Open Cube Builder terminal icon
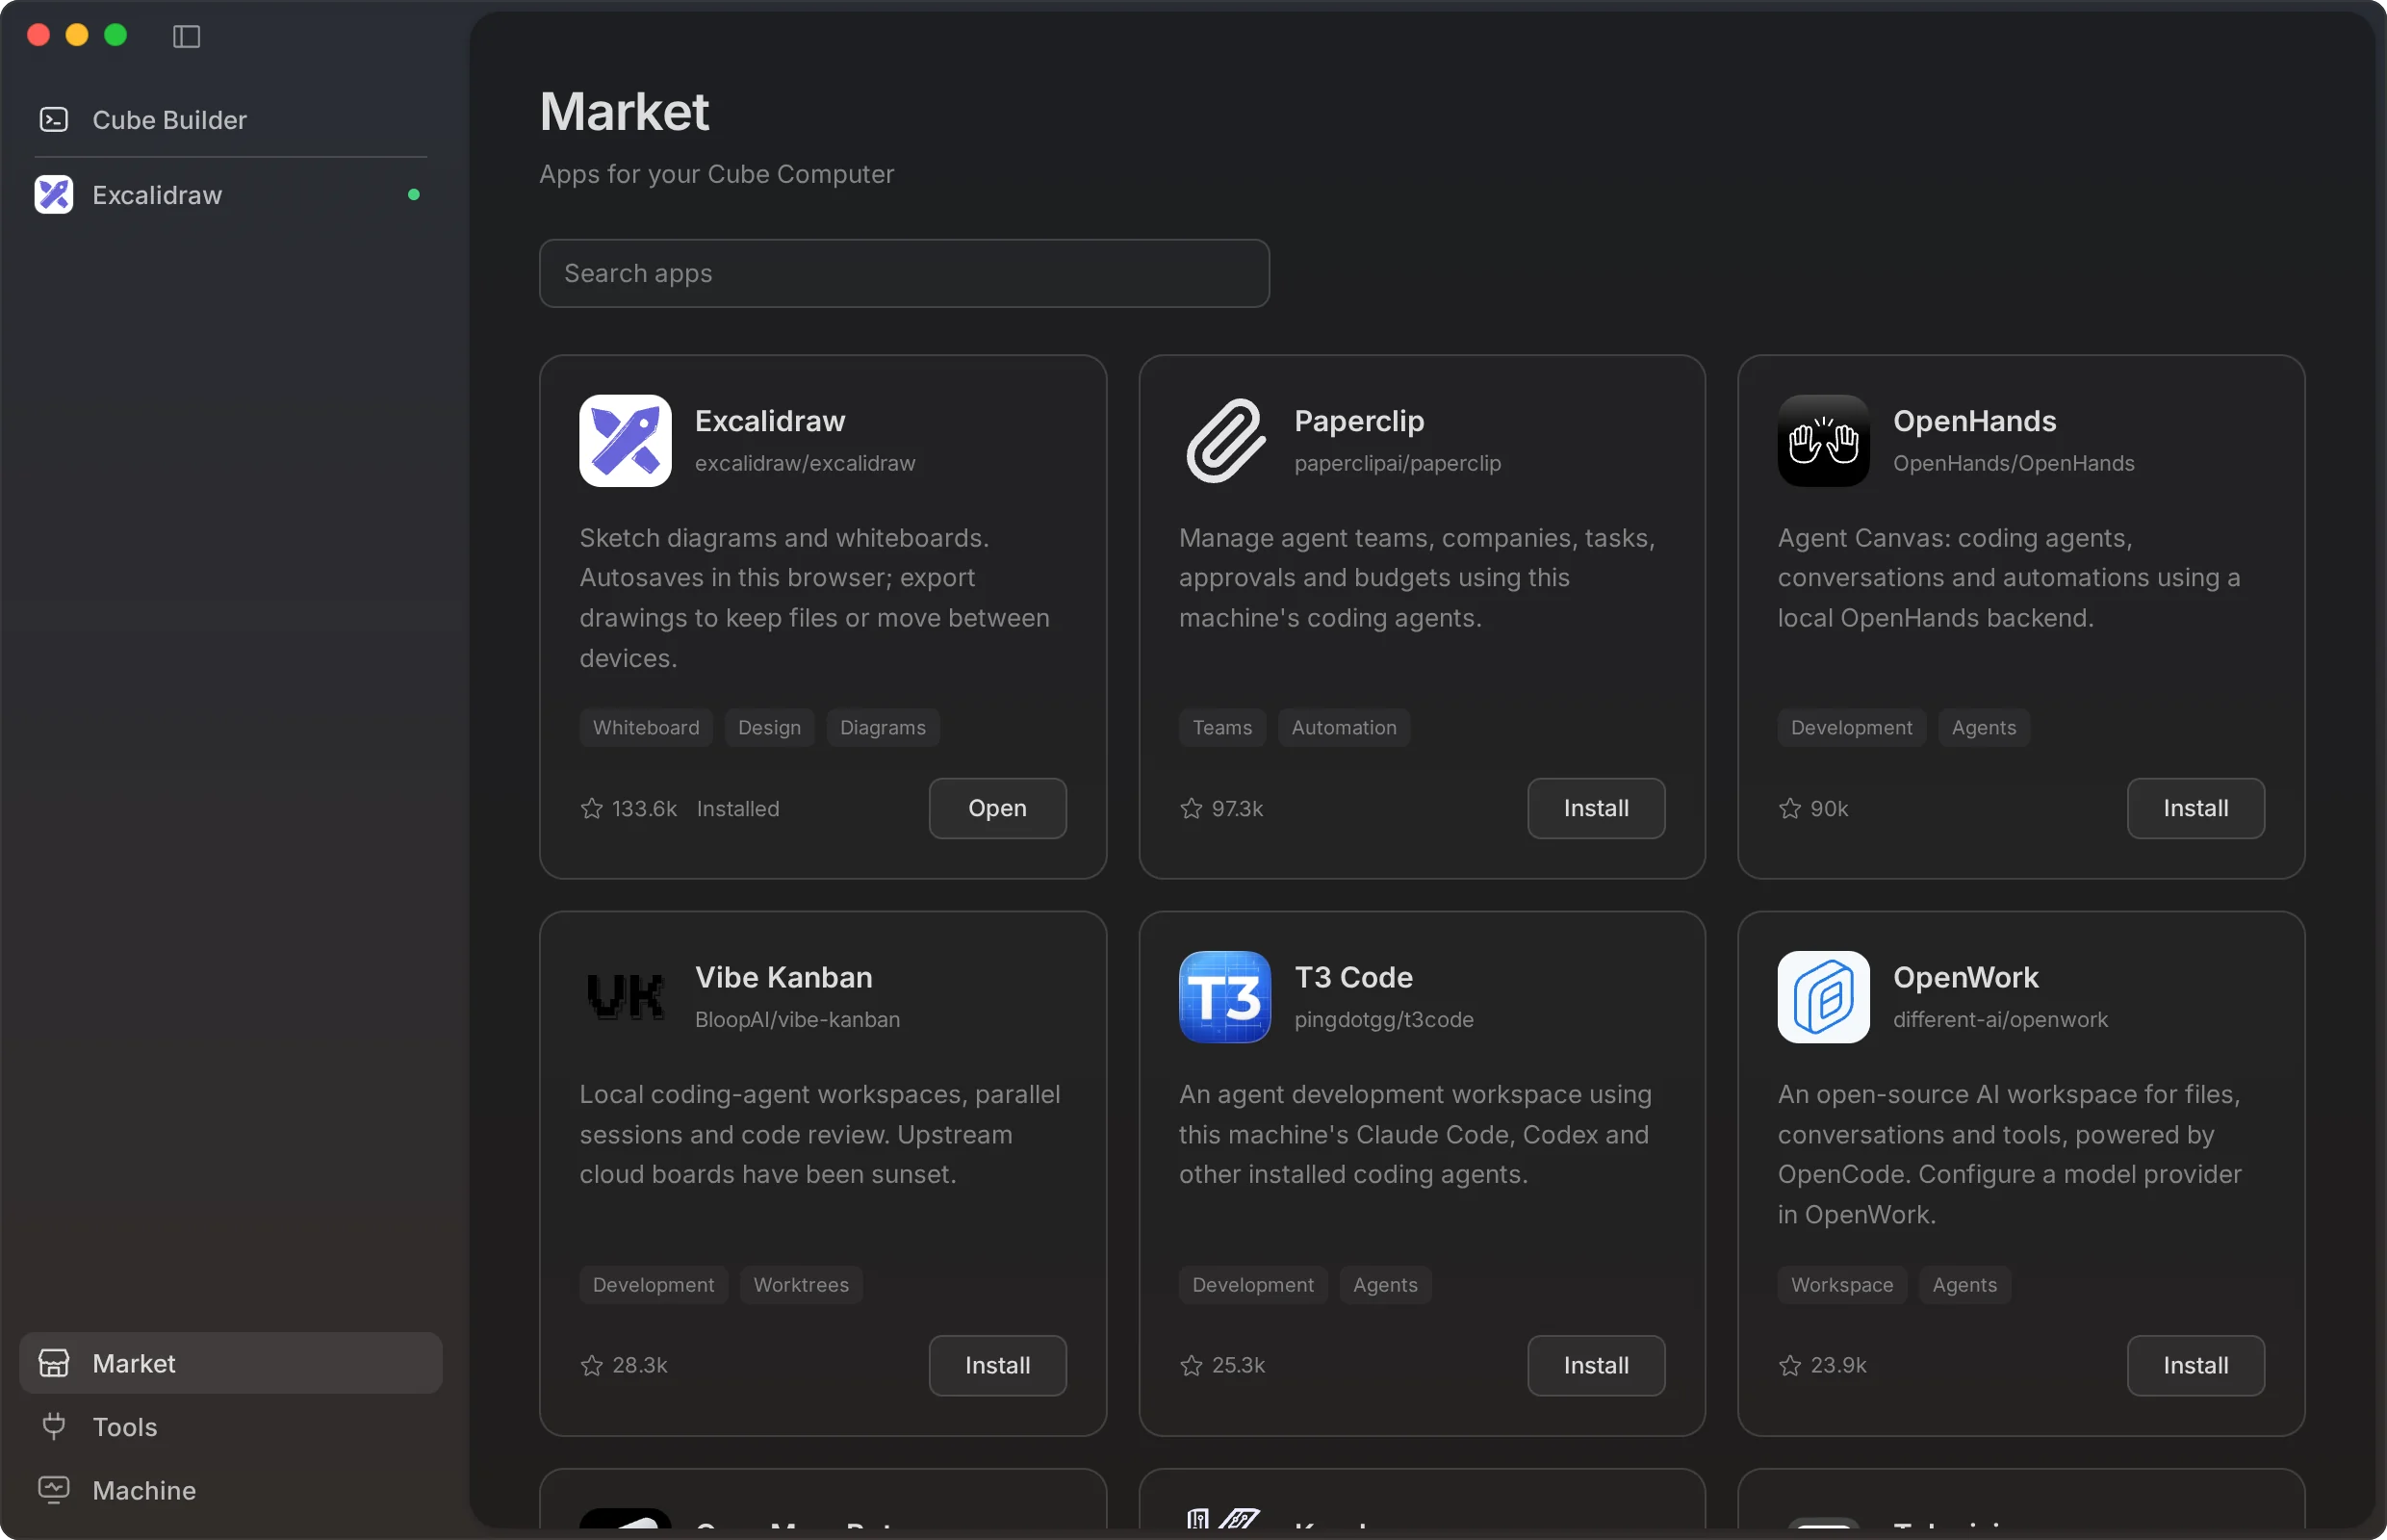 point(54,120)
